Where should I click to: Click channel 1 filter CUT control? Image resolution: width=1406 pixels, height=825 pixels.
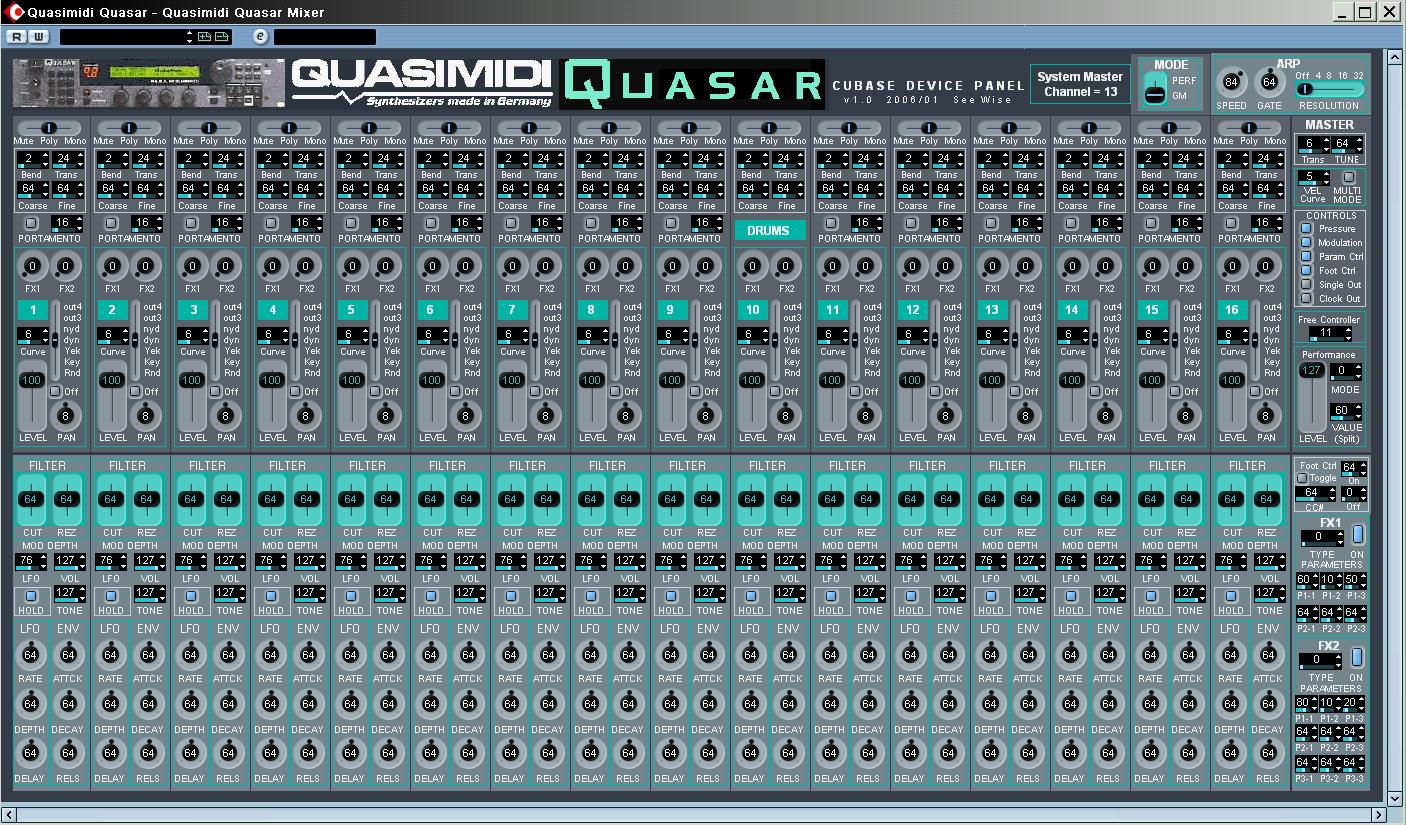pos(30,499)
